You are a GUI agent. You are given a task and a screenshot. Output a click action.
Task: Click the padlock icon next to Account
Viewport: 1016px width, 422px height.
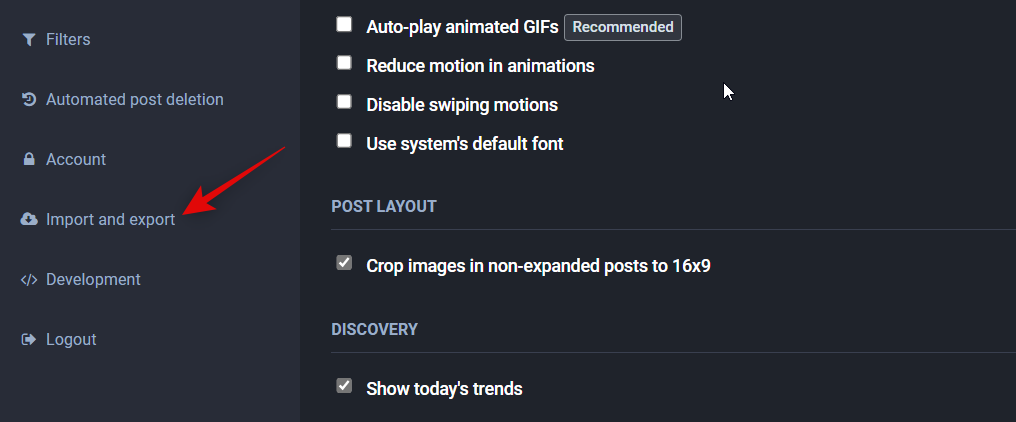point(28,160)
